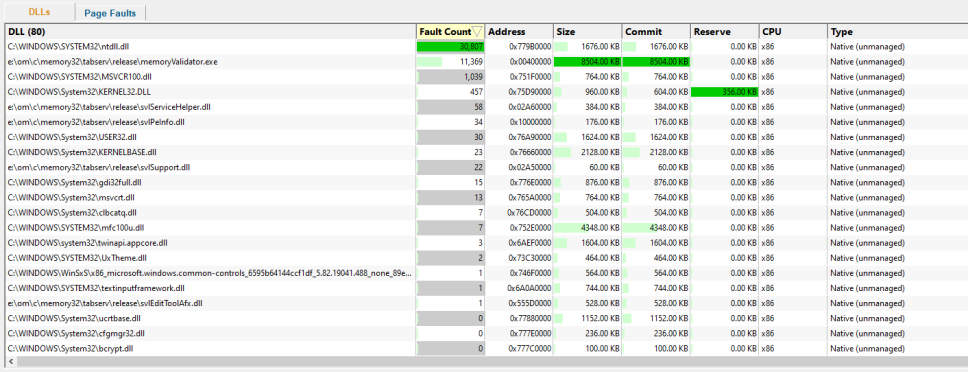
Task: Click the 604.00 KB commit cell
Action: coord(656,92)
